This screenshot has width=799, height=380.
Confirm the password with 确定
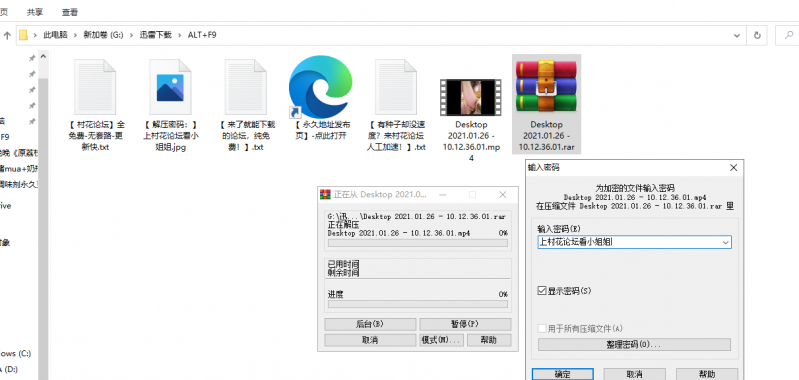[x=562, y=374]
